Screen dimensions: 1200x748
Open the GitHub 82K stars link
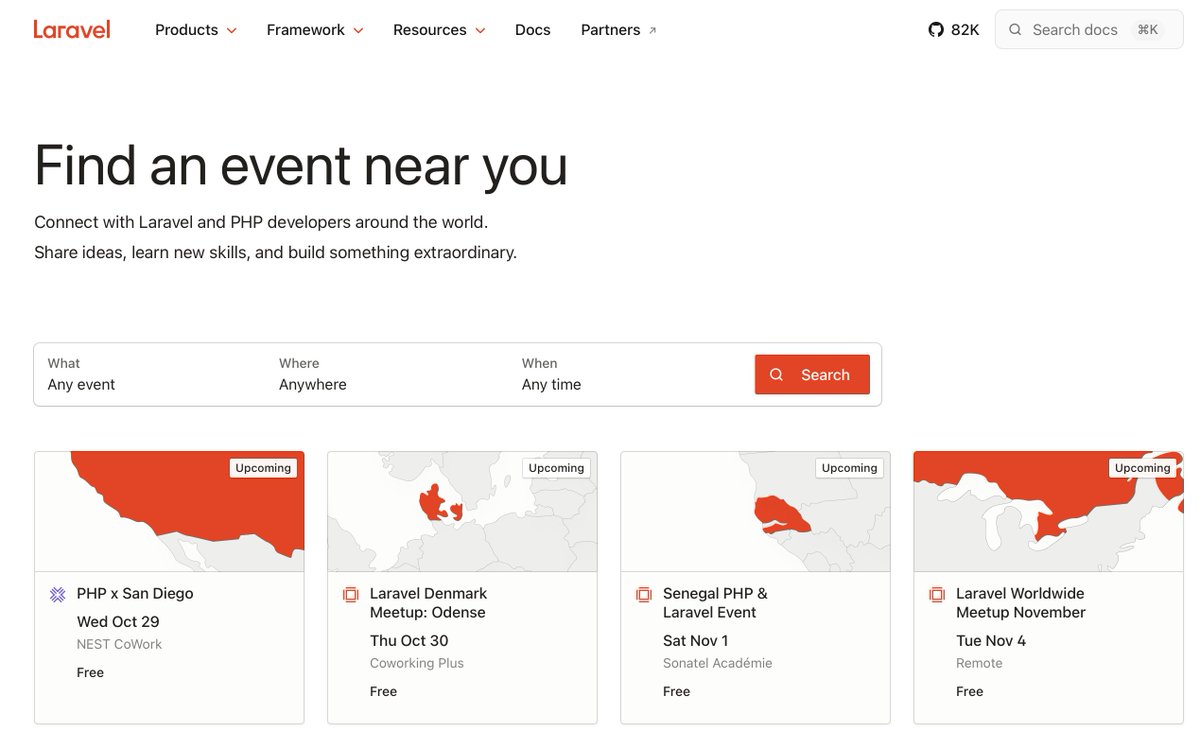coord(953,30)
